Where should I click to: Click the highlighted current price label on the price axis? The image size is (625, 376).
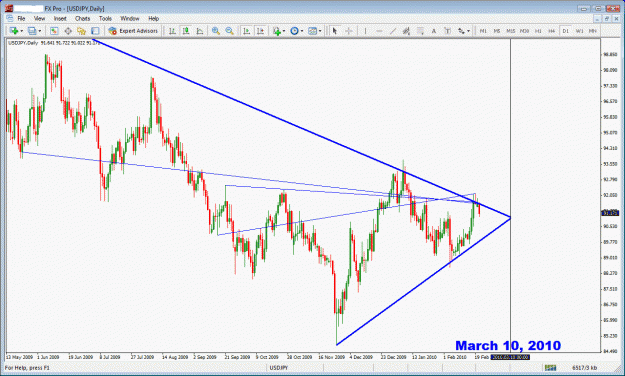click(610, 213)
